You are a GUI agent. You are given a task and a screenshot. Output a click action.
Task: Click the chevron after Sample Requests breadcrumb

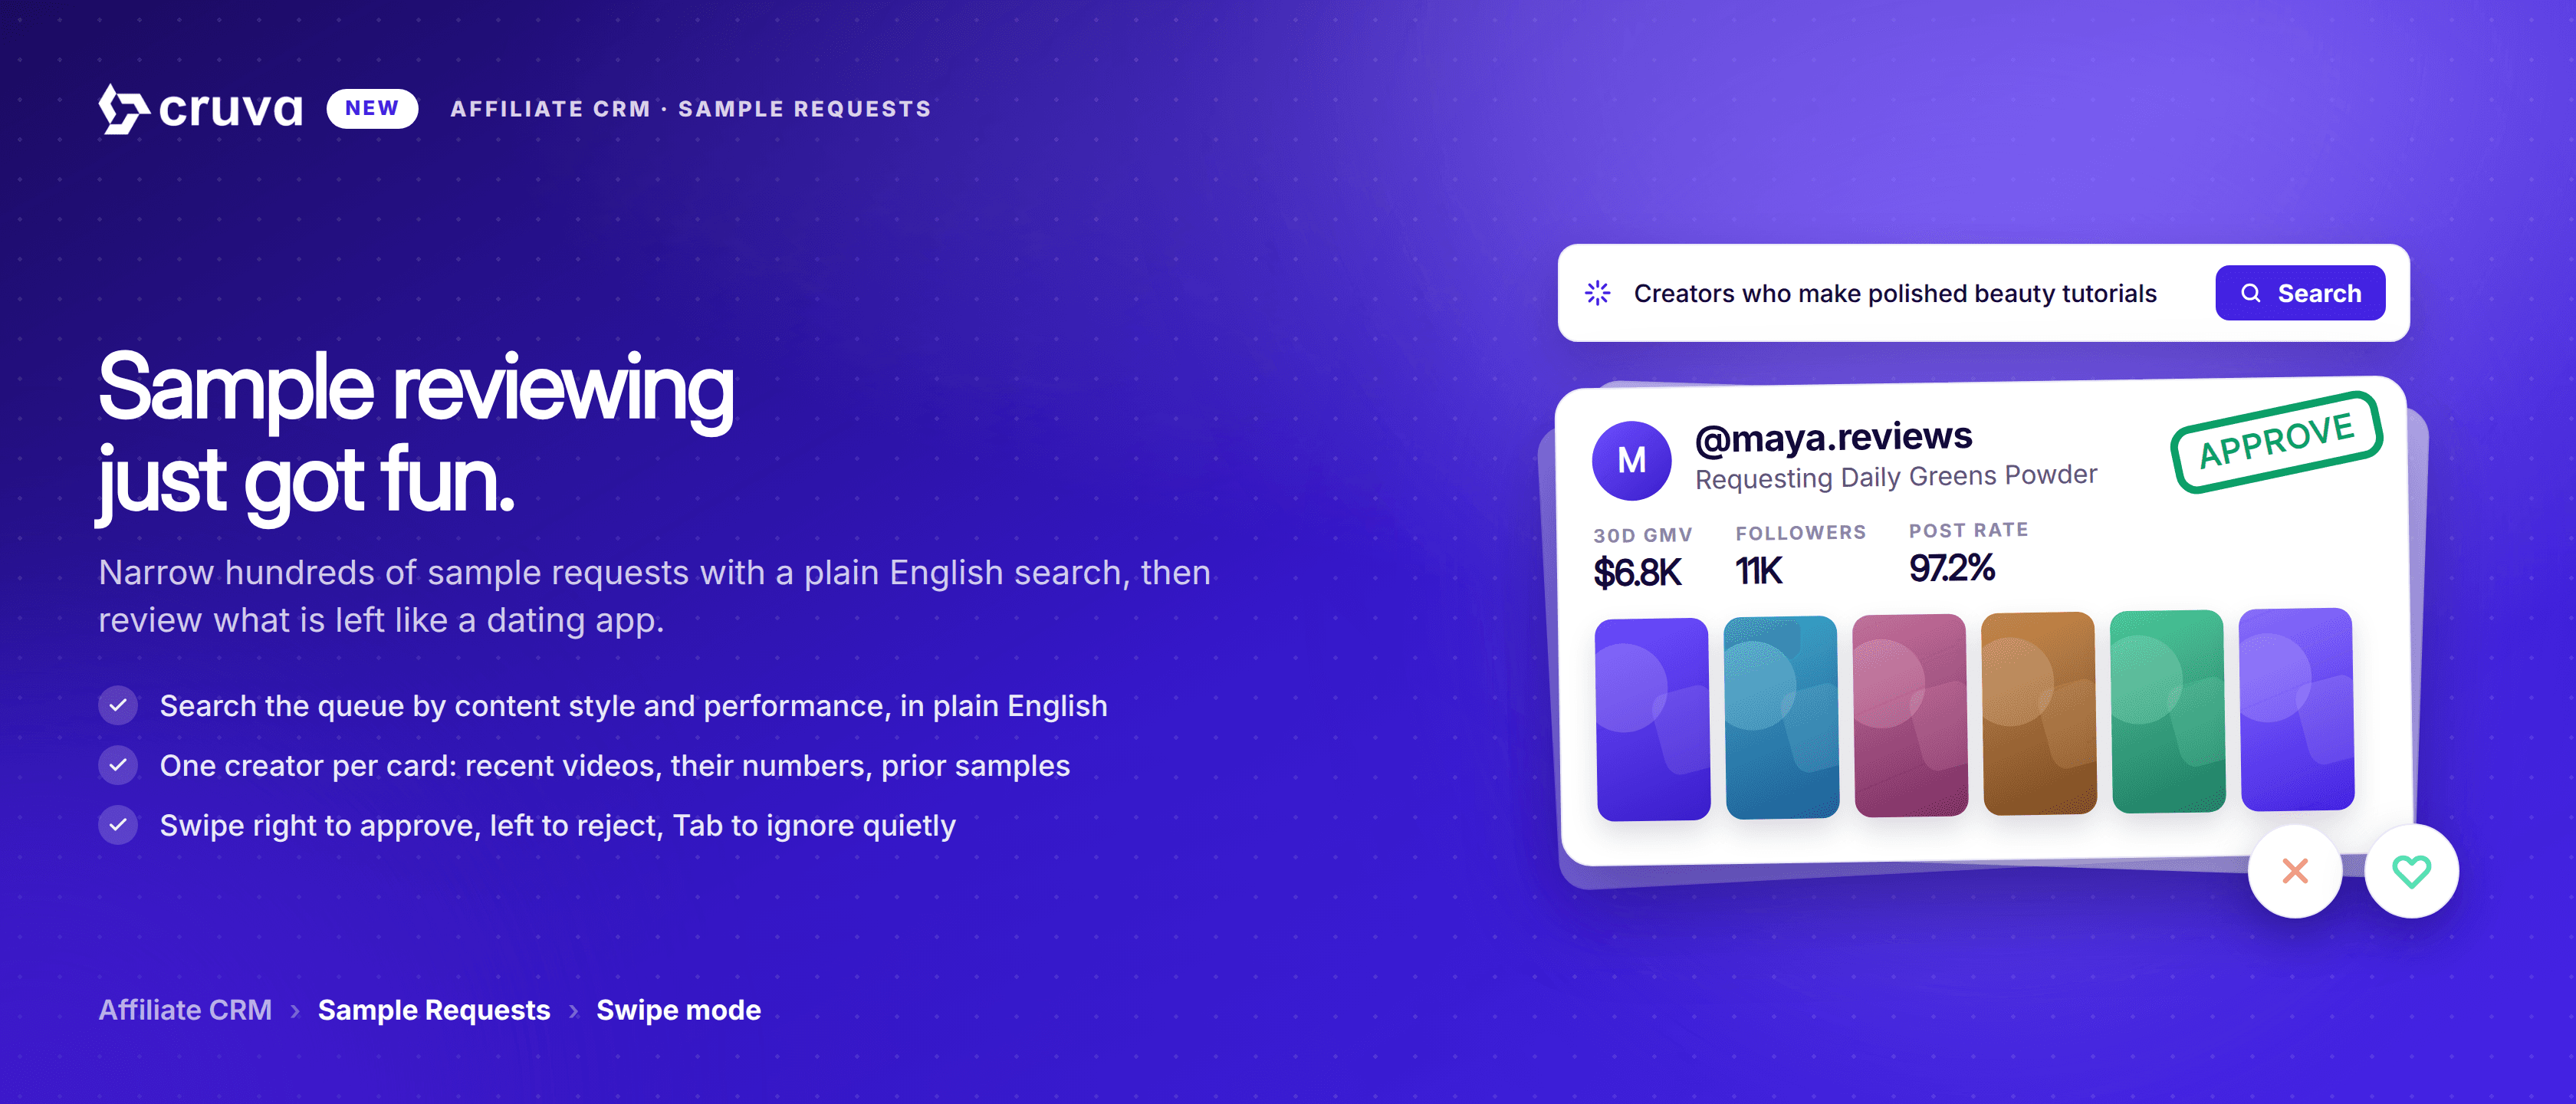pos(573,1011)
